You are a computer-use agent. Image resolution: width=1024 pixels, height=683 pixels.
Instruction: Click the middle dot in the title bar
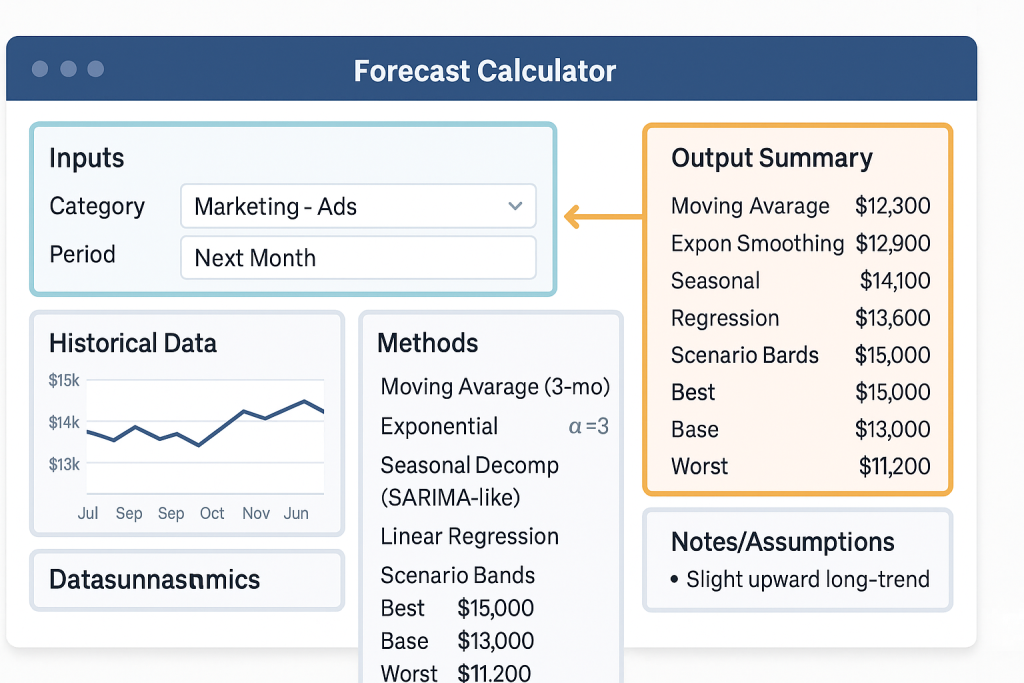(x=68, y=69)
